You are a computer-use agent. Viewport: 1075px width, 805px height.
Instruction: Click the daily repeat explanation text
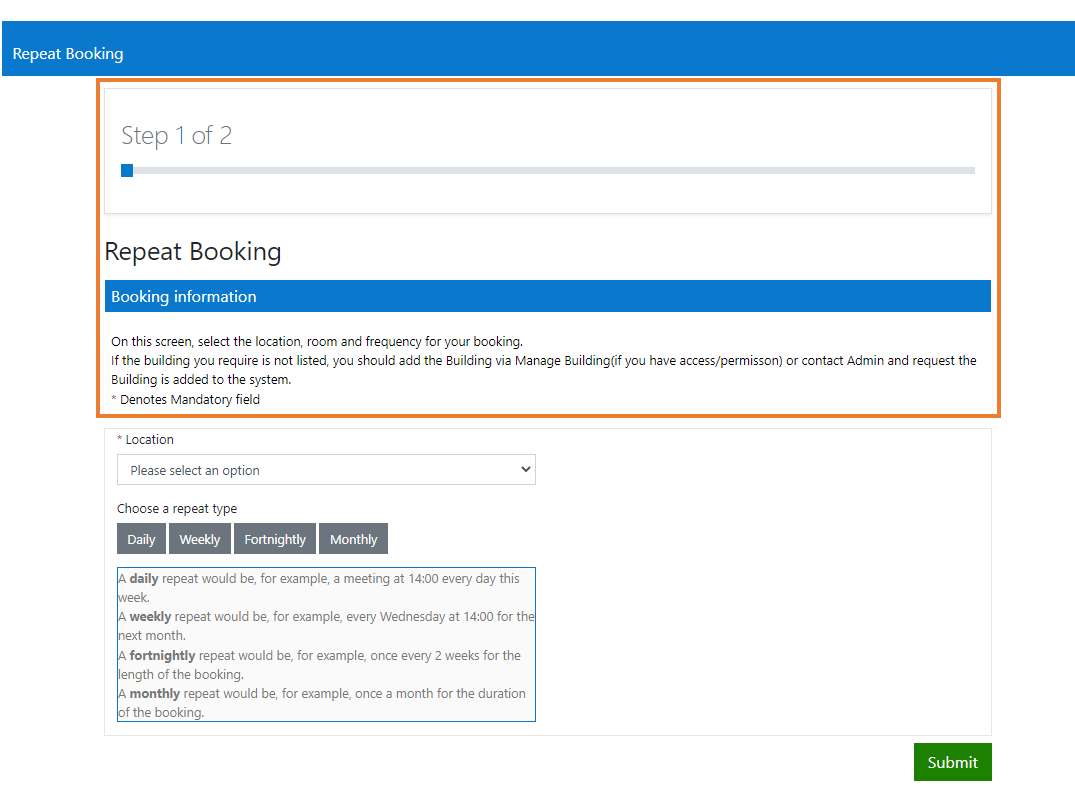[x=319, y=588]
